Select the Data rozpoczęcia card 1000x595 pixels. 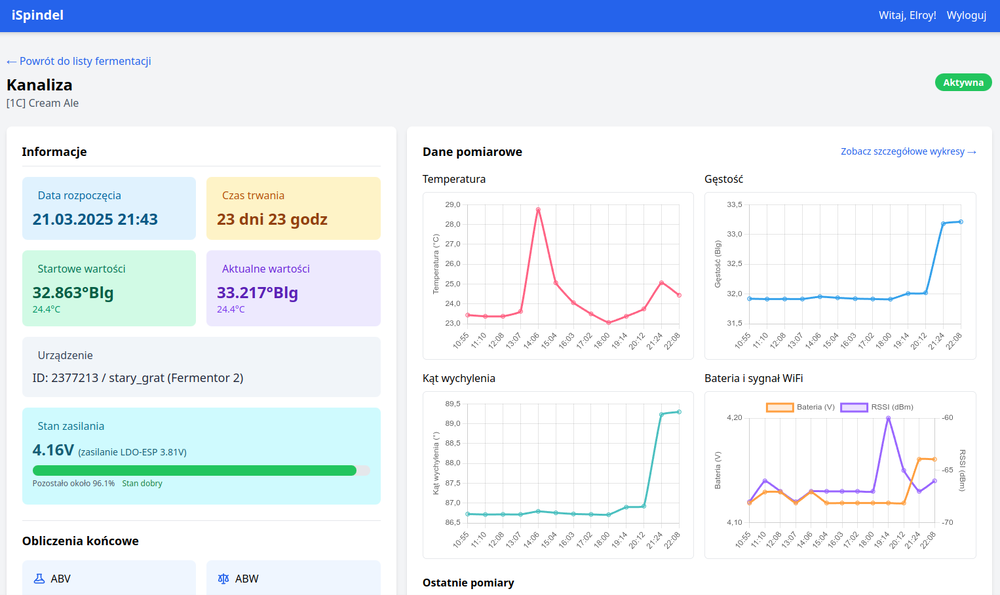point(109,208)
